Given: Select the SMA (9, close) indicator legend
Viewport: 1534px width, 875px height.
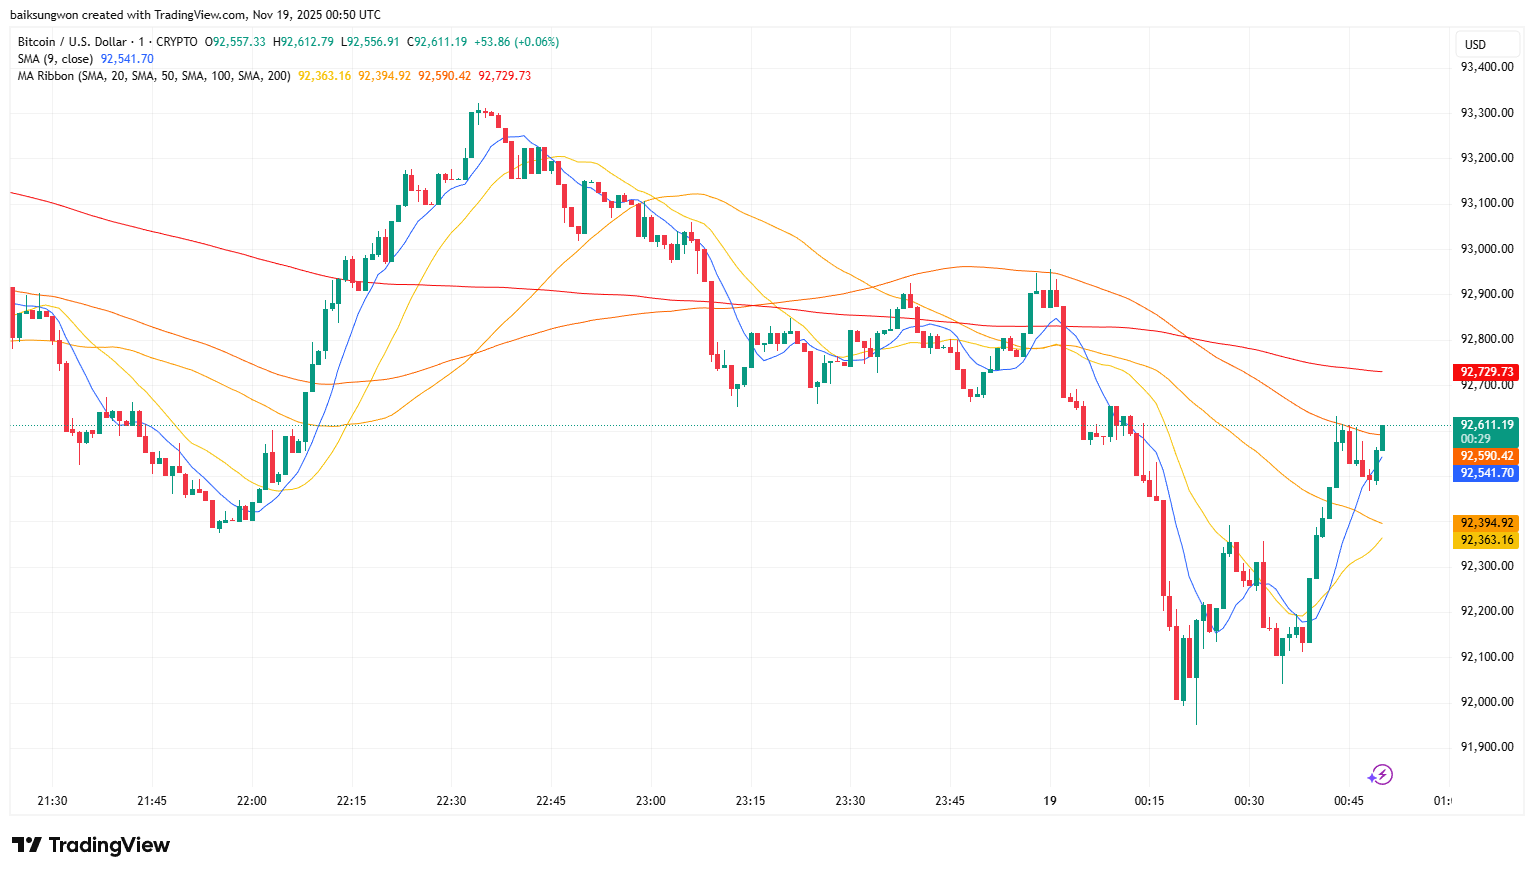Looking at the screenshot, I should 56,59.
